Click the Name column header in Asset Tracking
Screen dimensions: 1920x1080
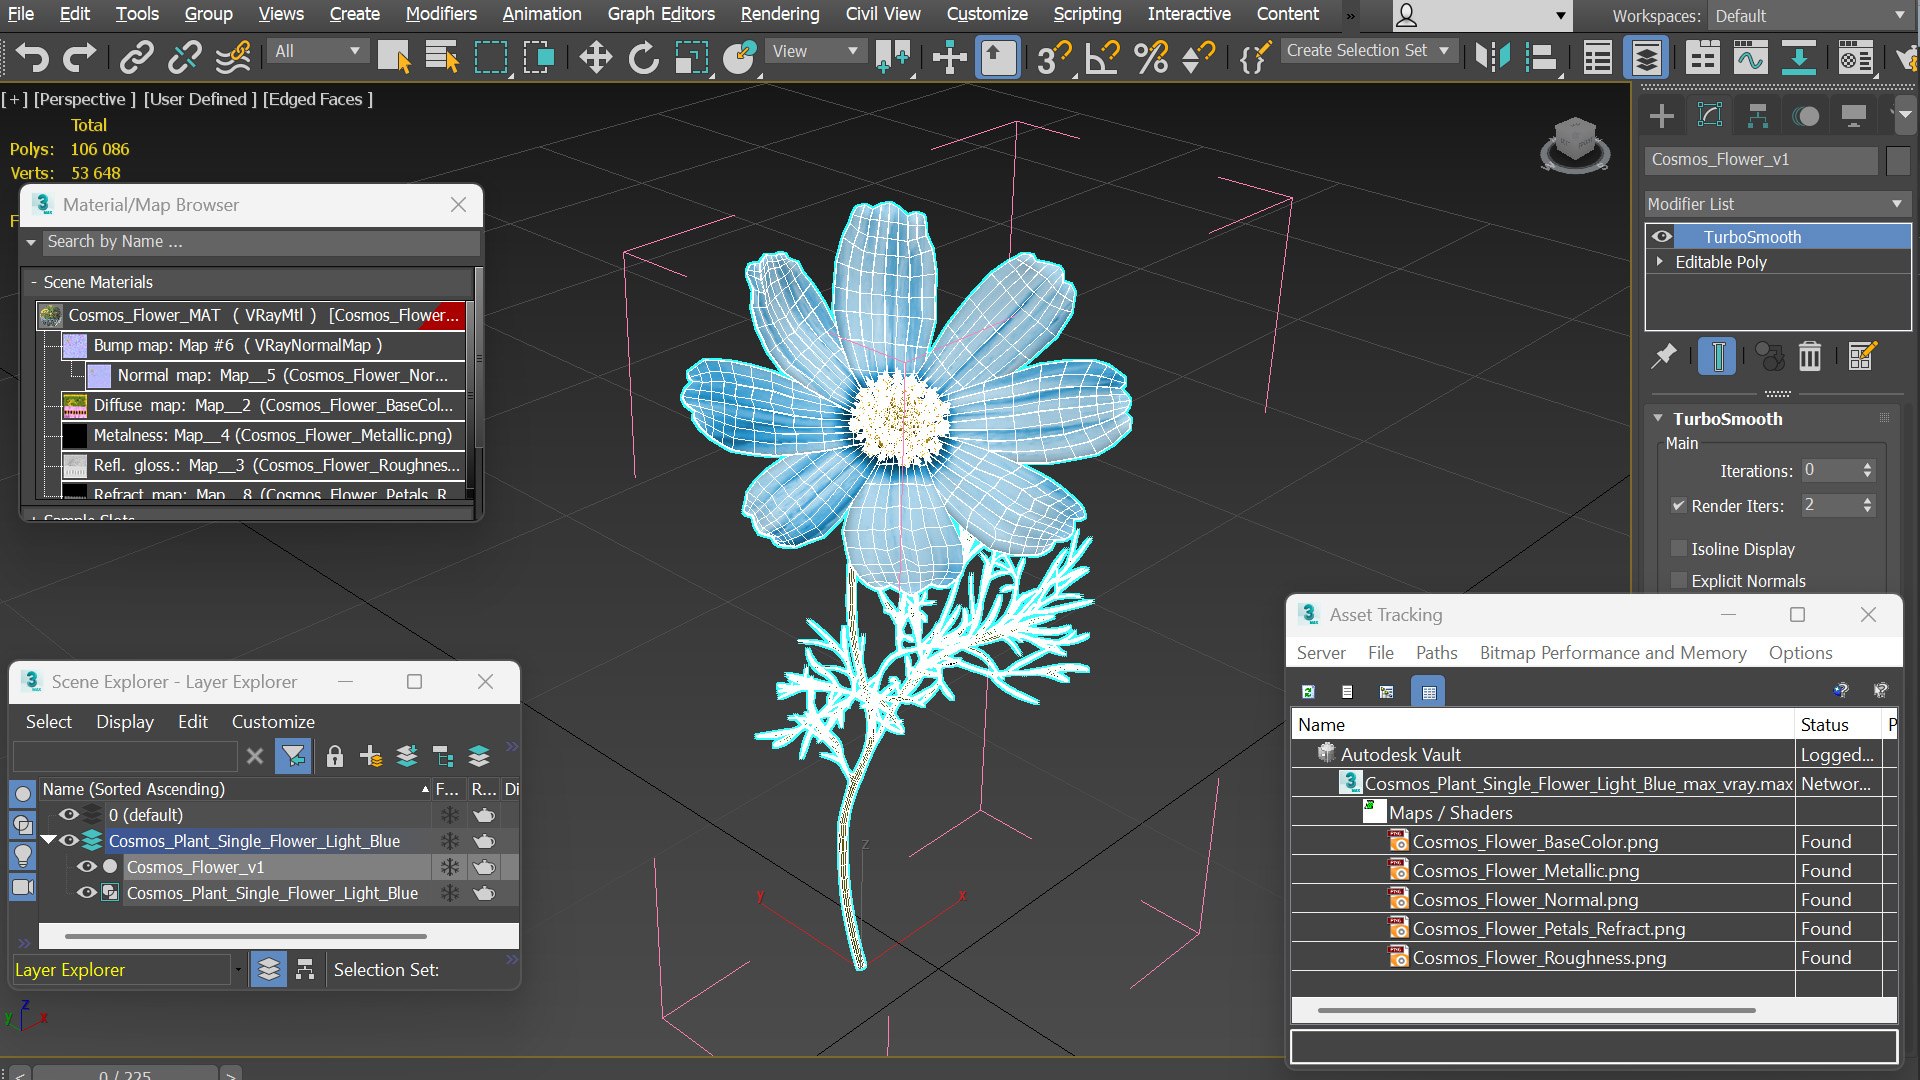[1543, 725]
